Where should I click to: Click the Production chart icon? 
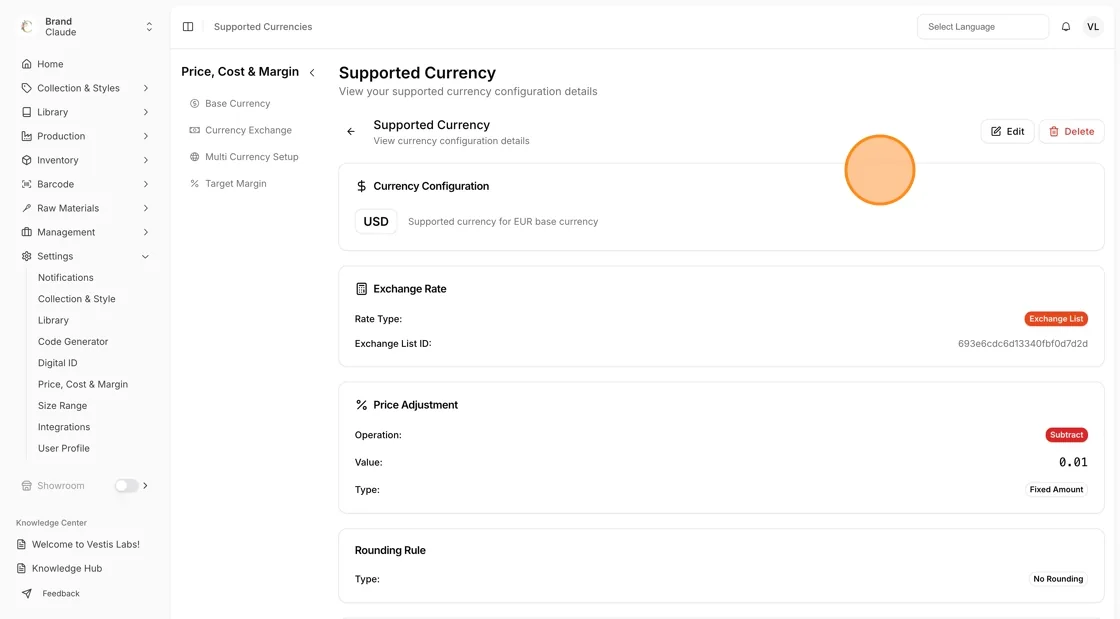[26, 136]
